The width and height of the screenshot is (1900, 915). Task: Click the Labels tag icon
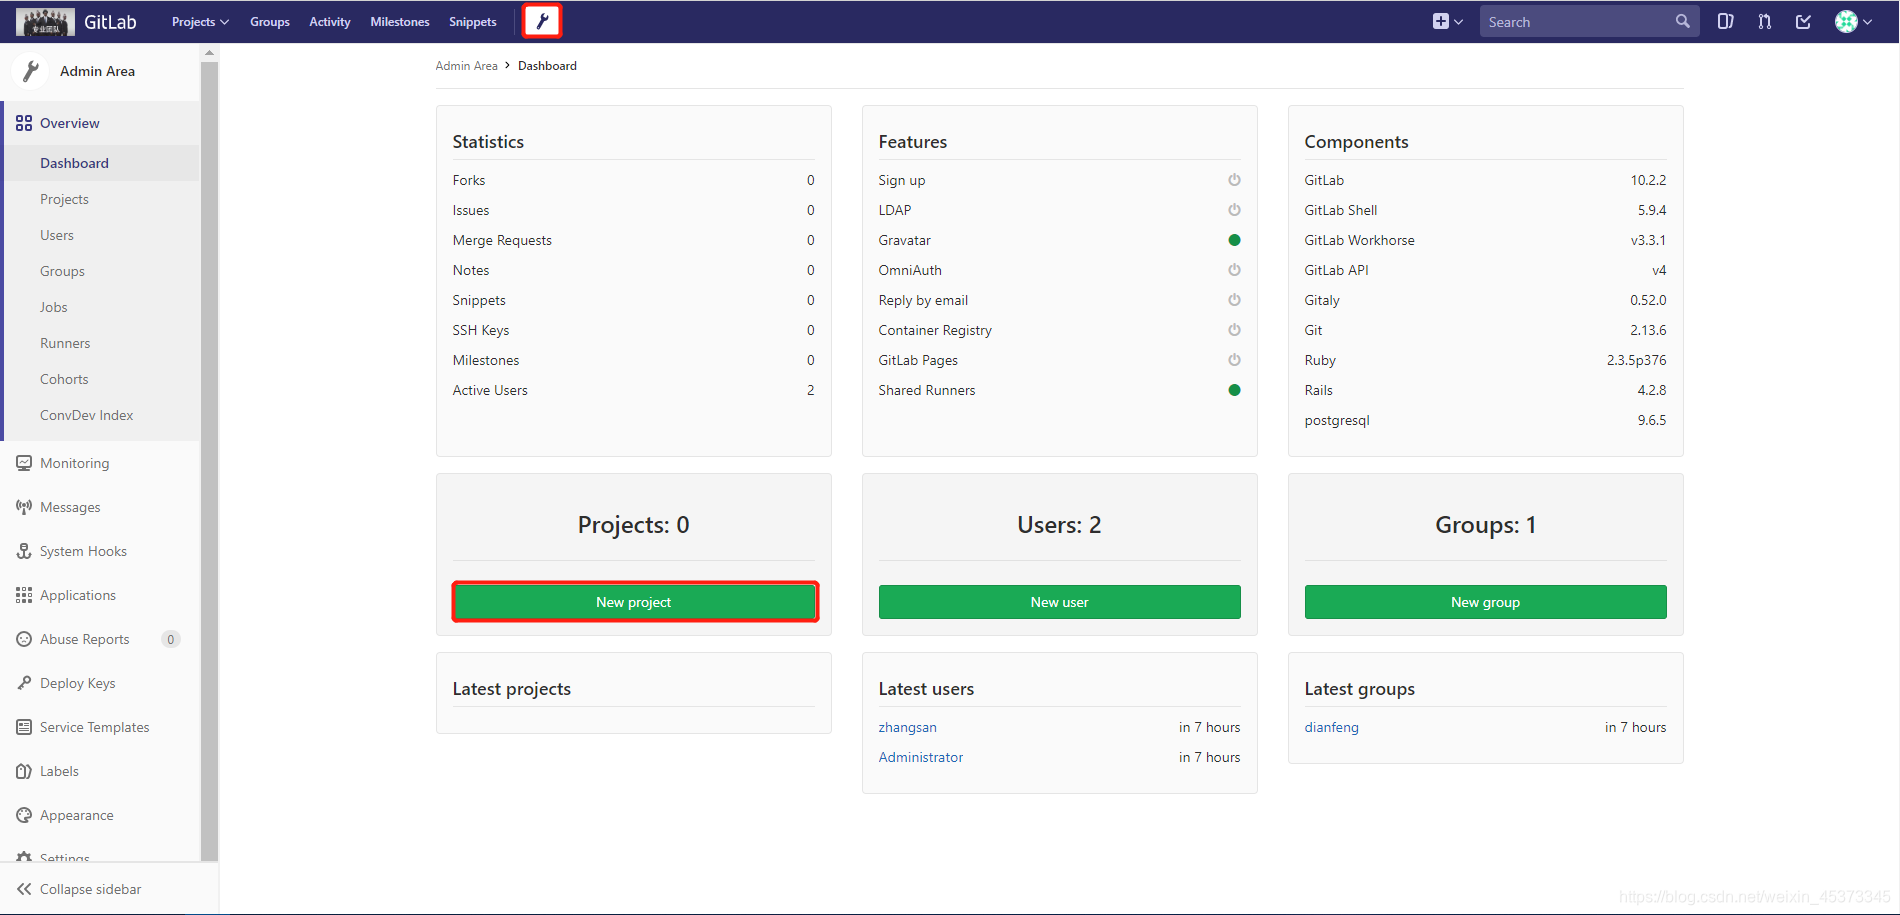(24, 771)
